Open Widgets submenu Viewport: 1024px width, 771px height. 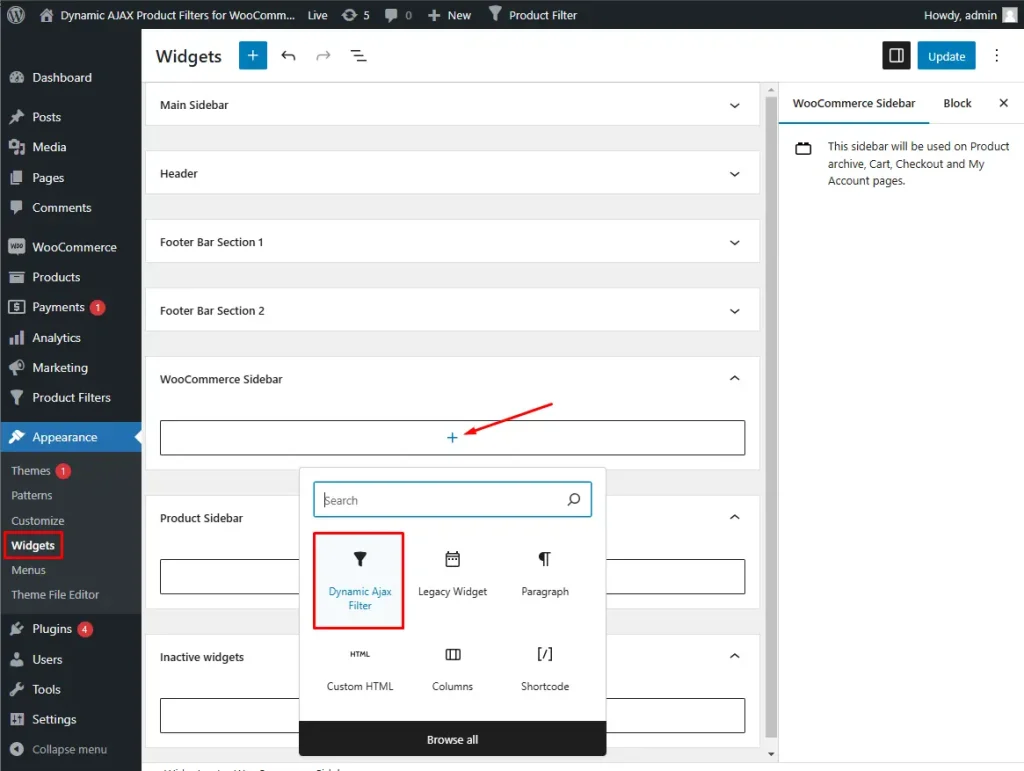[33, 545]
